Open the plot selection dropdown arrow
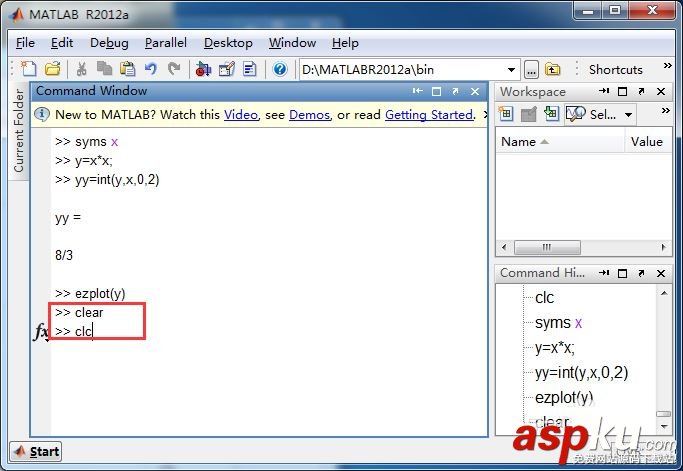This screenshot has height=471, width=683. point(628,115)
